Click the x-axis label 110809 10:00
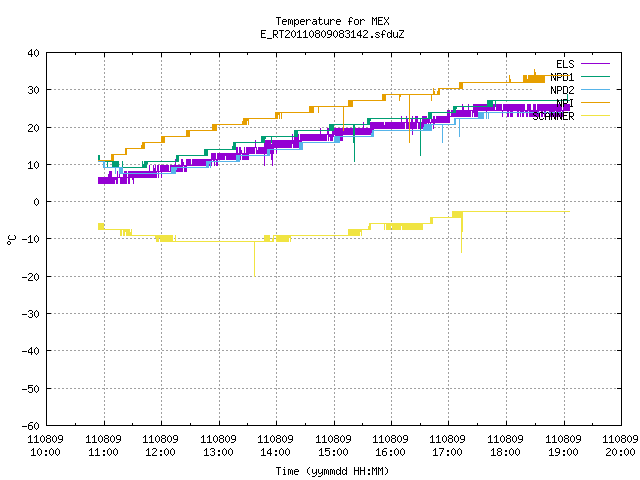The image size is (640, 480). click(45, 446)
